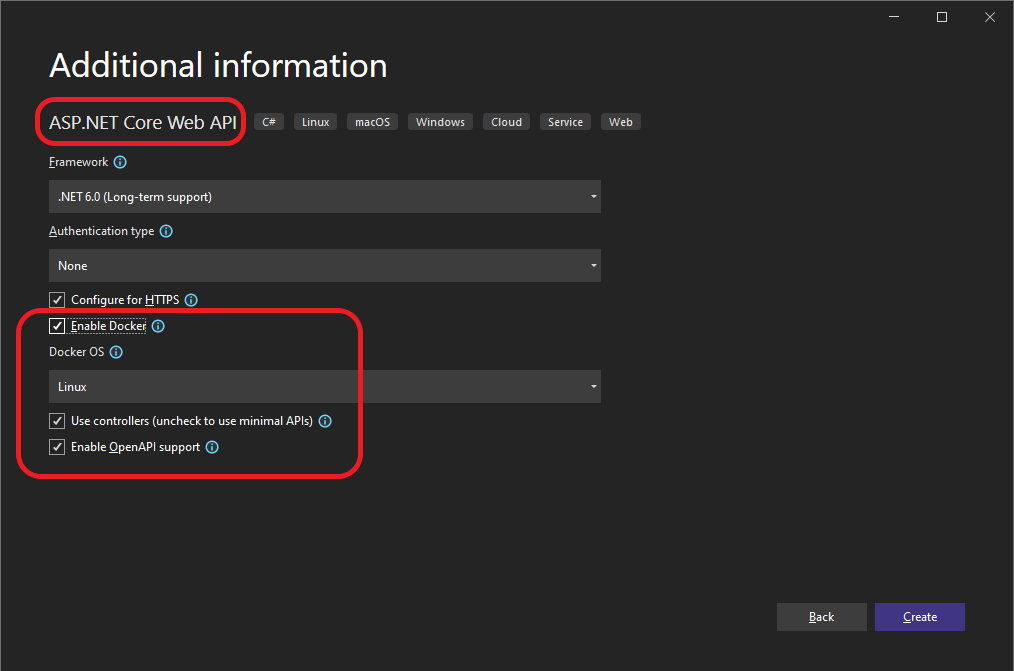Select the Cloud tag
1014x671 pixels.
[505, 121]
